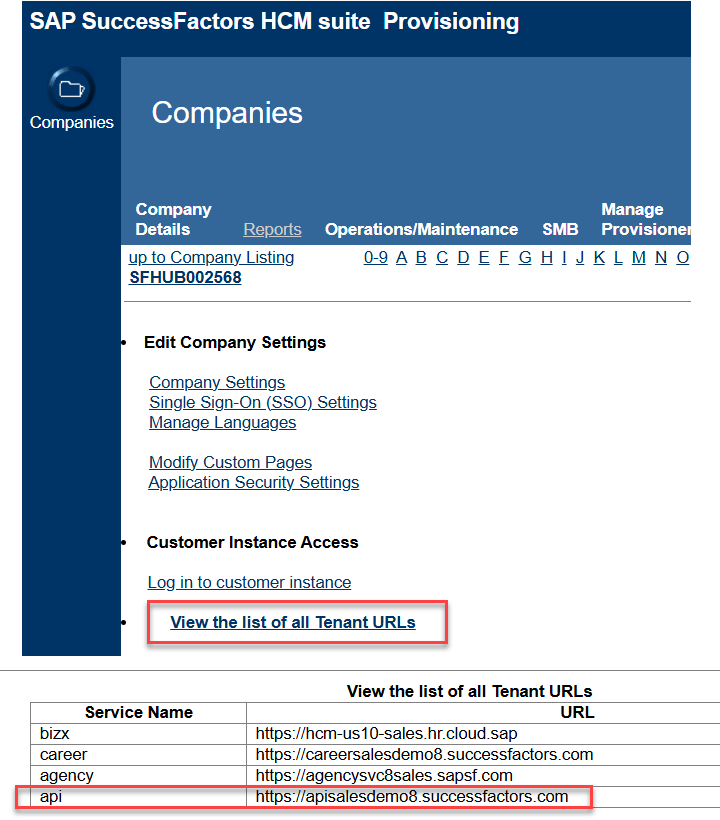The image size is (720, 820).
Task: Open Single Sign-On (SSO) Settings
Action: click(262, 402)
